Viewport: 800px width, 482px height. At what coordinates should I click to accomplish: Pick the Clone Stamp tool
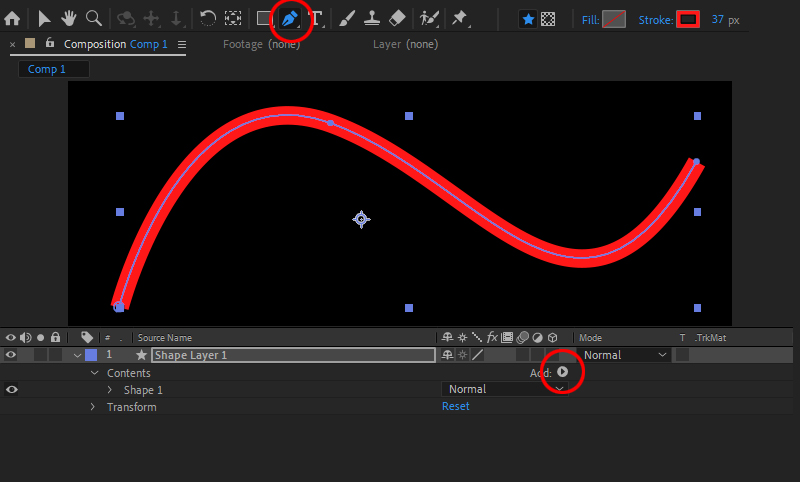(371, 18)
